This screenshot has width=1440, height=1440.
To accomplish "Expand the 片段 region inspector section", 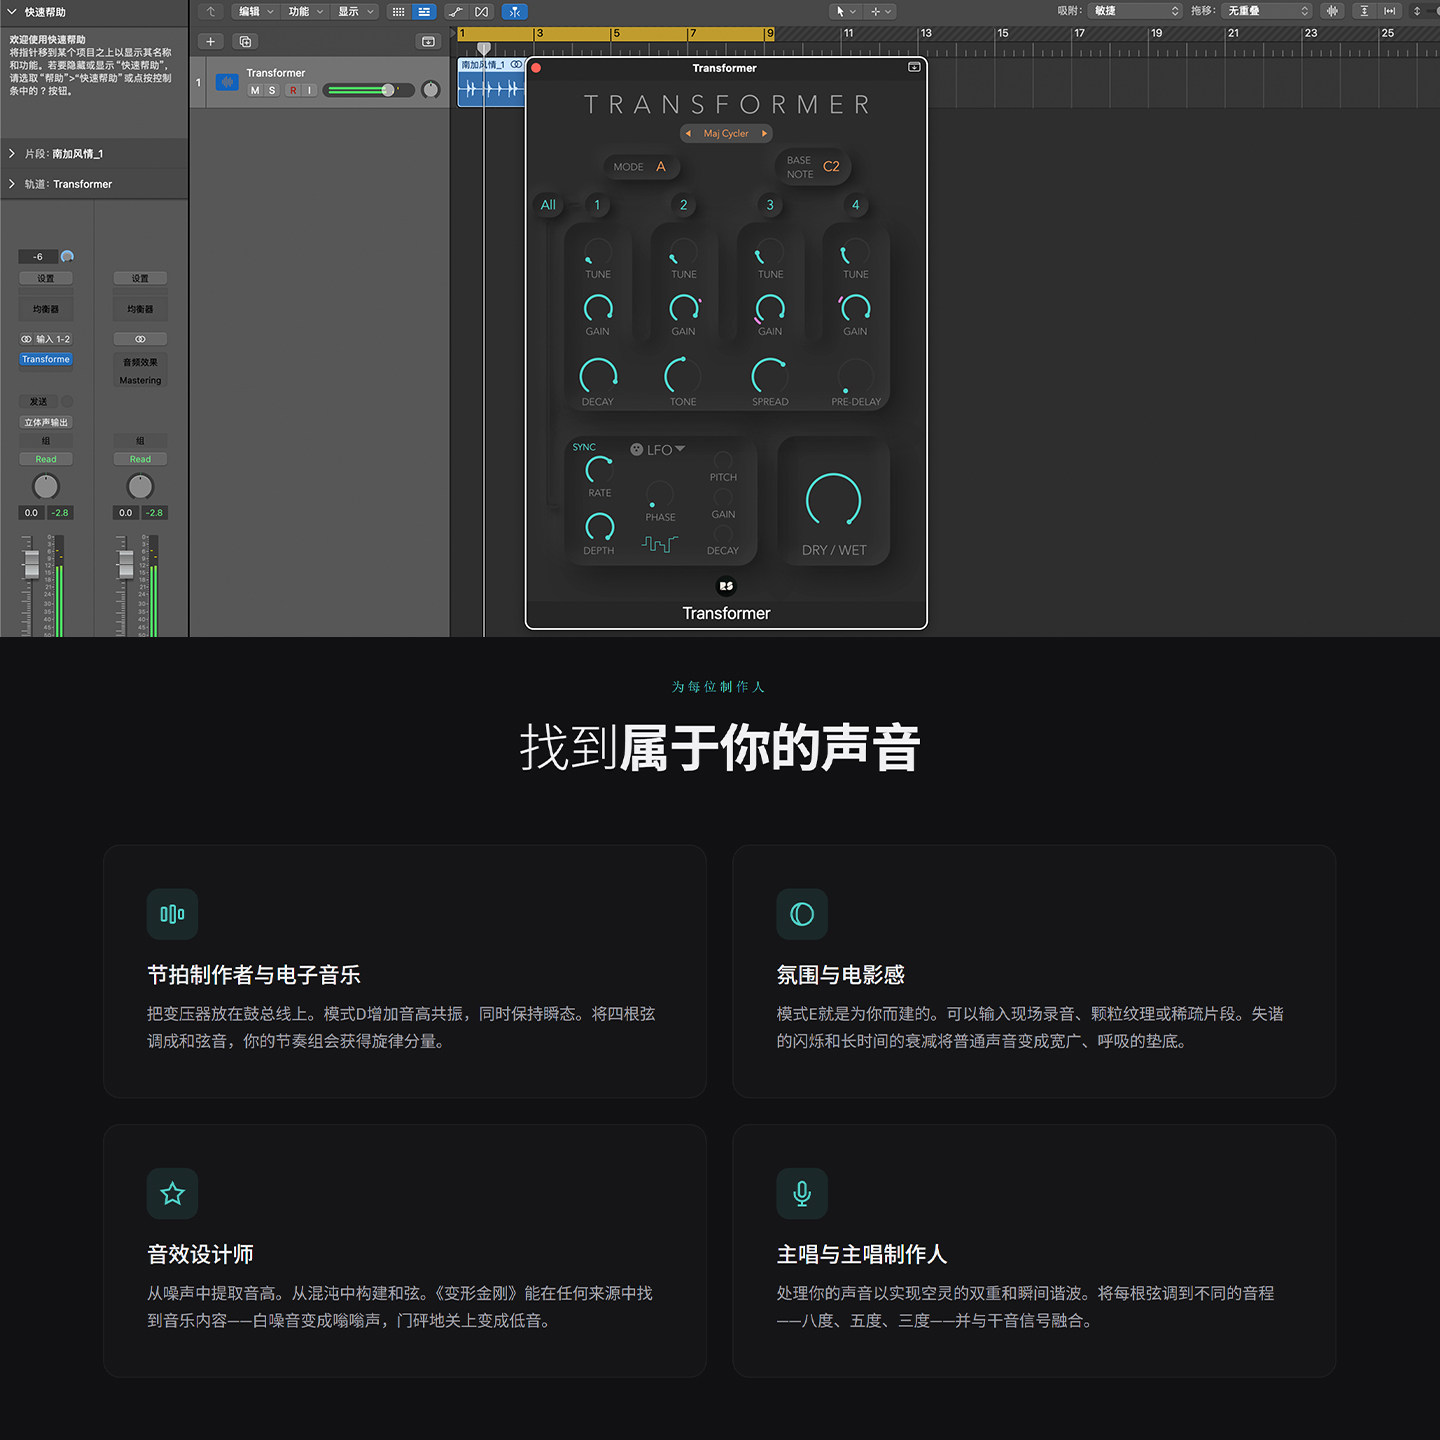I will pyautogui.click(x=12, y=154).
